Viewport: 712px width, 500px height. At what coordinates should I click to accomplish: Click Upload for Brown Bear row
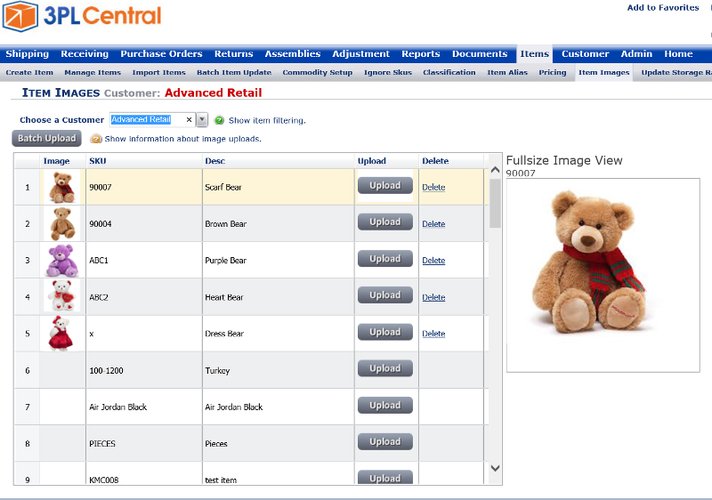click(x=385, y=222)
